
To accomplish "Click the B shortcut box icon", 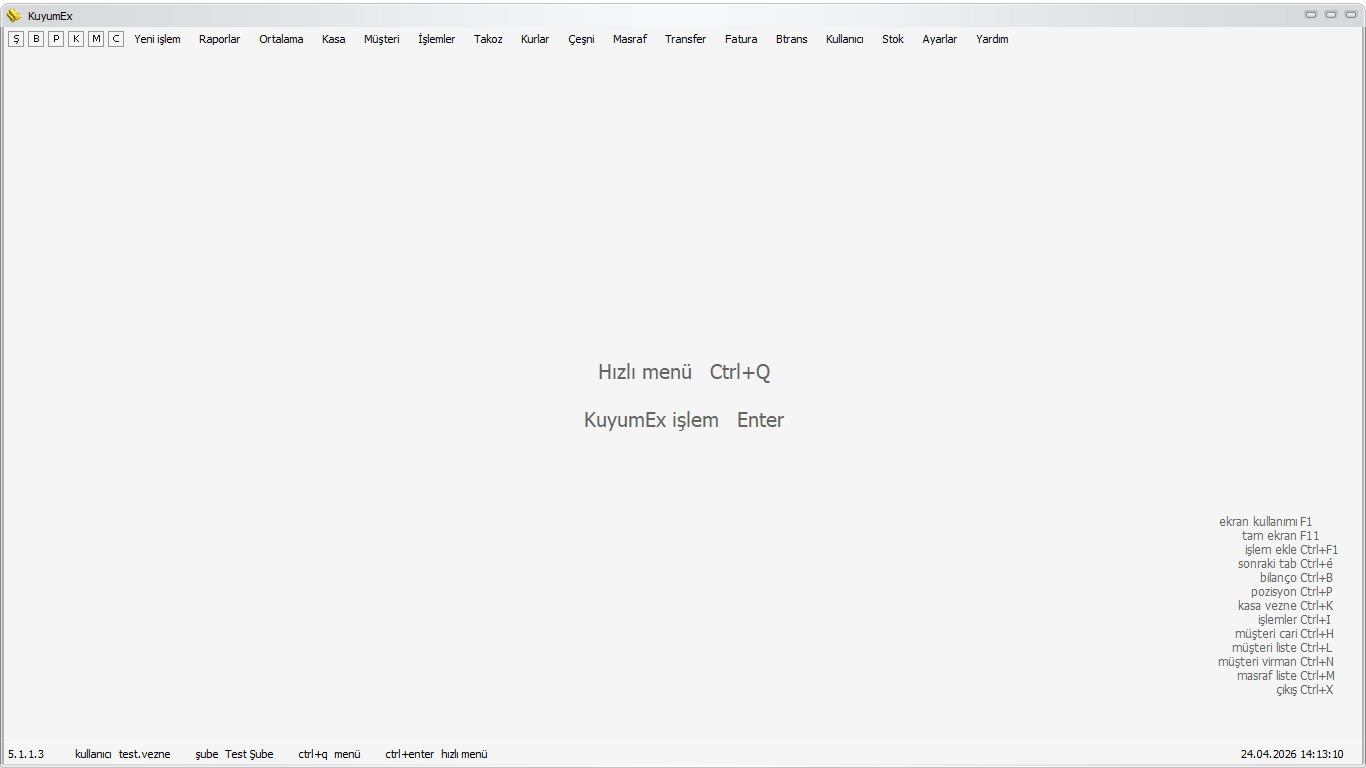I will [36, 39].
